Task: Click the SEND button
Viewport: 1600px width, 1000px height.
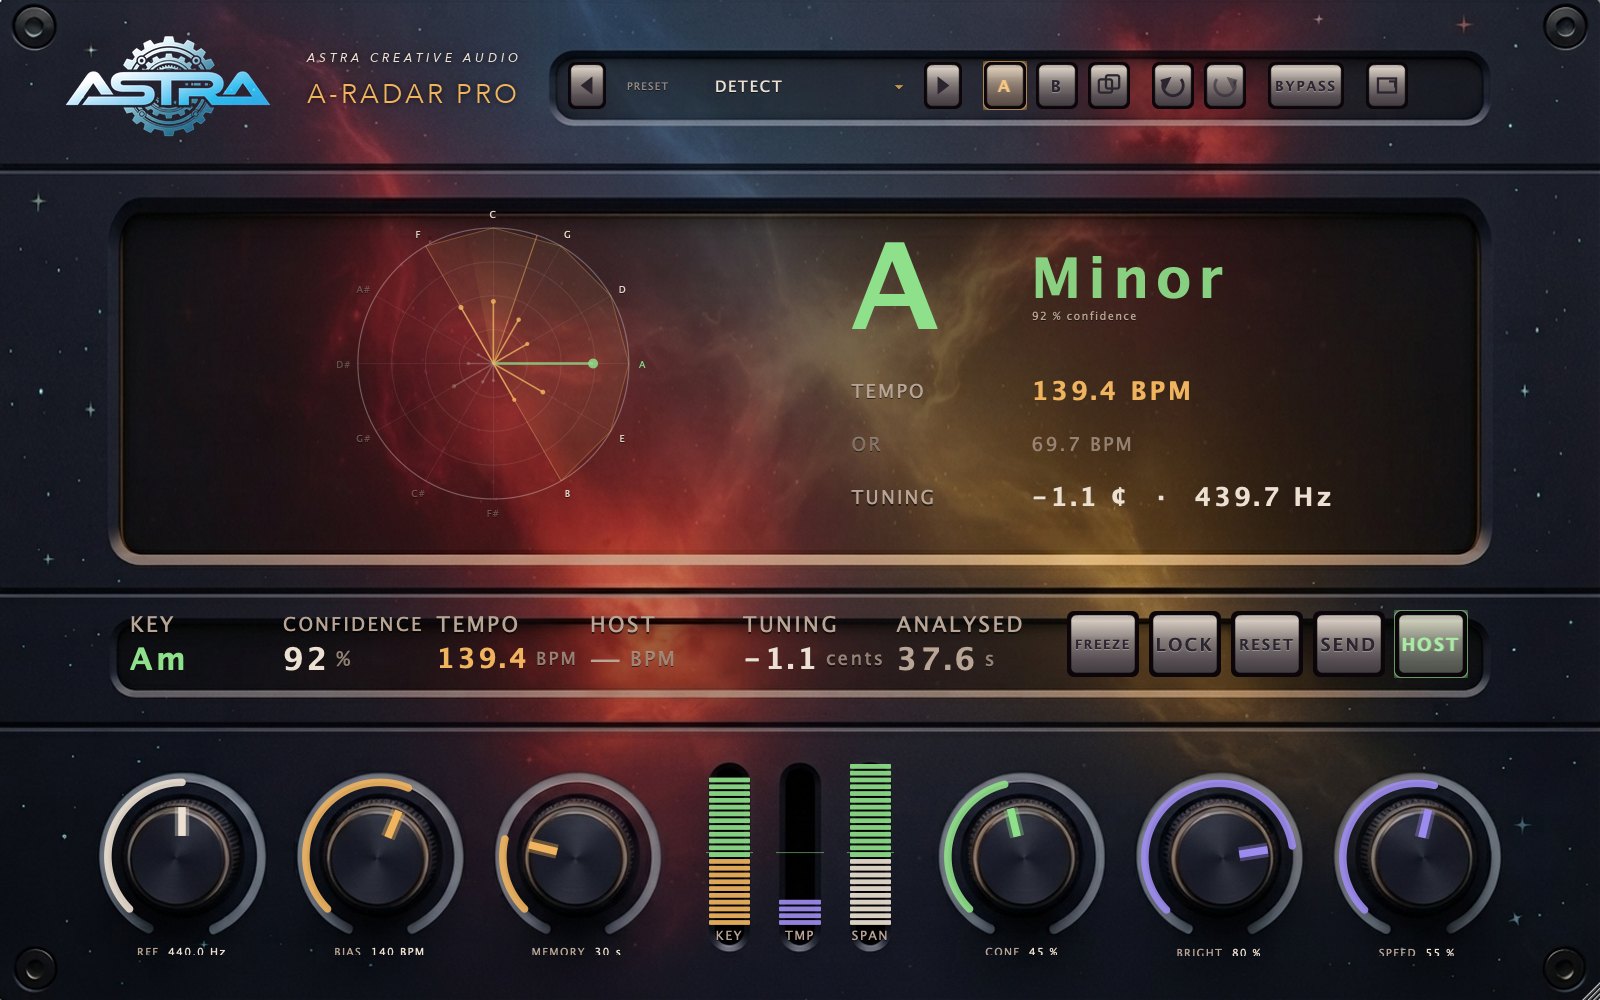Action: coord(1348,645)
